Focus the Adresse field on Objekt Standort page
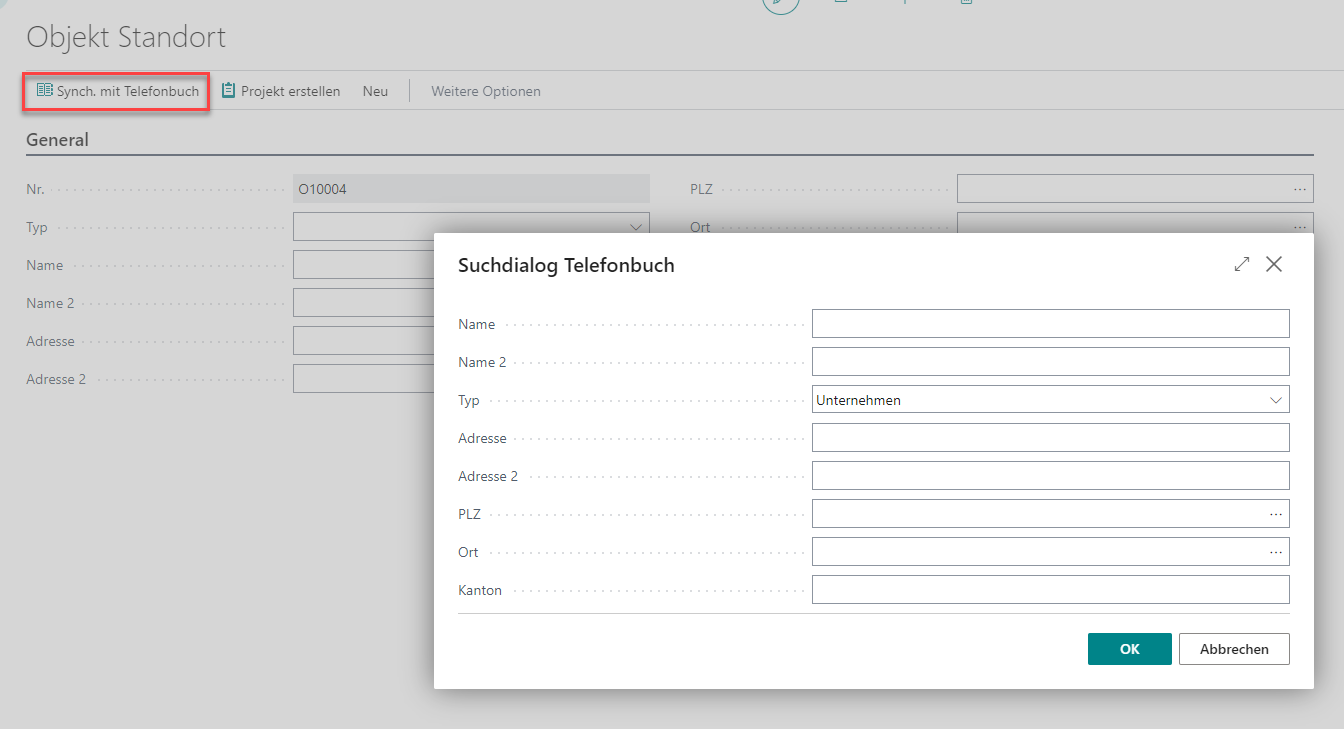Screen dimensions: 1344x729 (363, 341)
